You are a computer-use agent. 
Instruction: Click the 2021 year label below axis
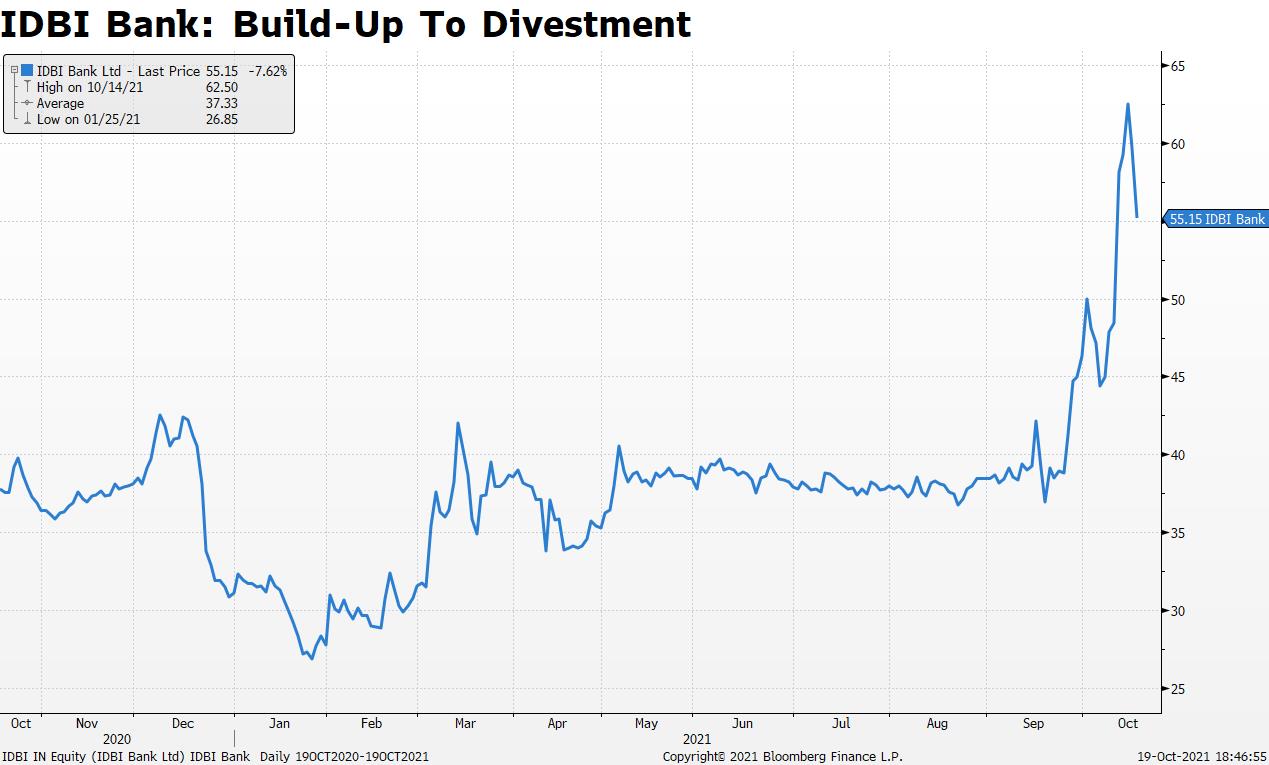click(x=698, y=738)
